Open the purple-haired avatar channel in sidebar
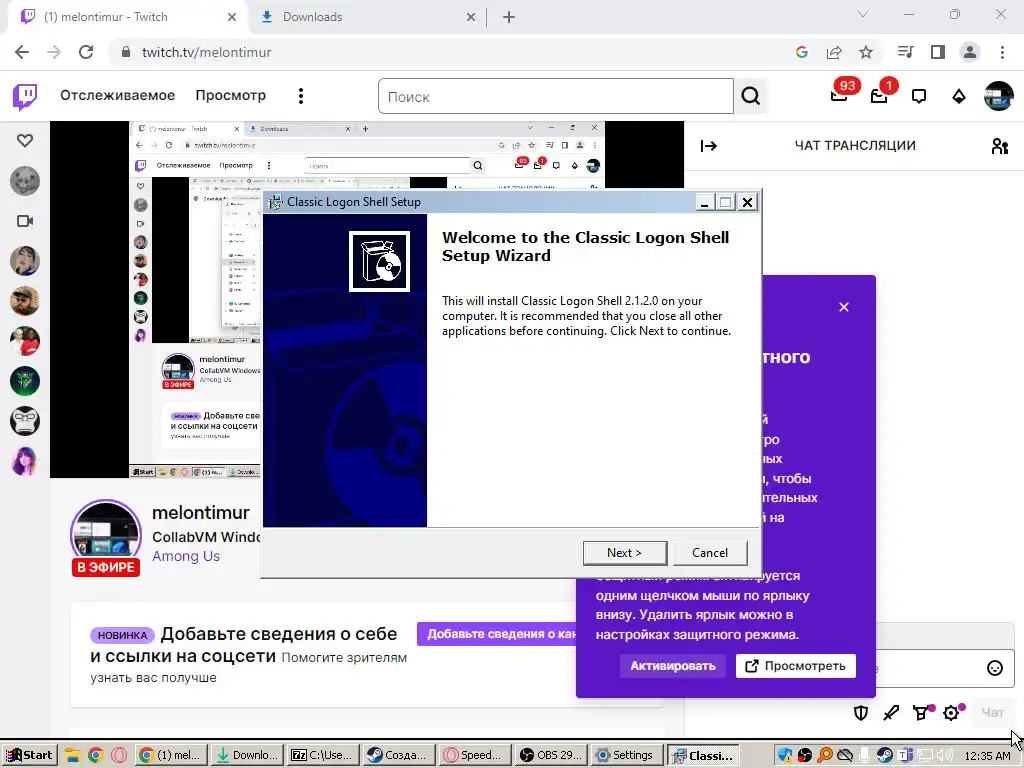This screenshot has width=1024, height=768. (25, 461)
